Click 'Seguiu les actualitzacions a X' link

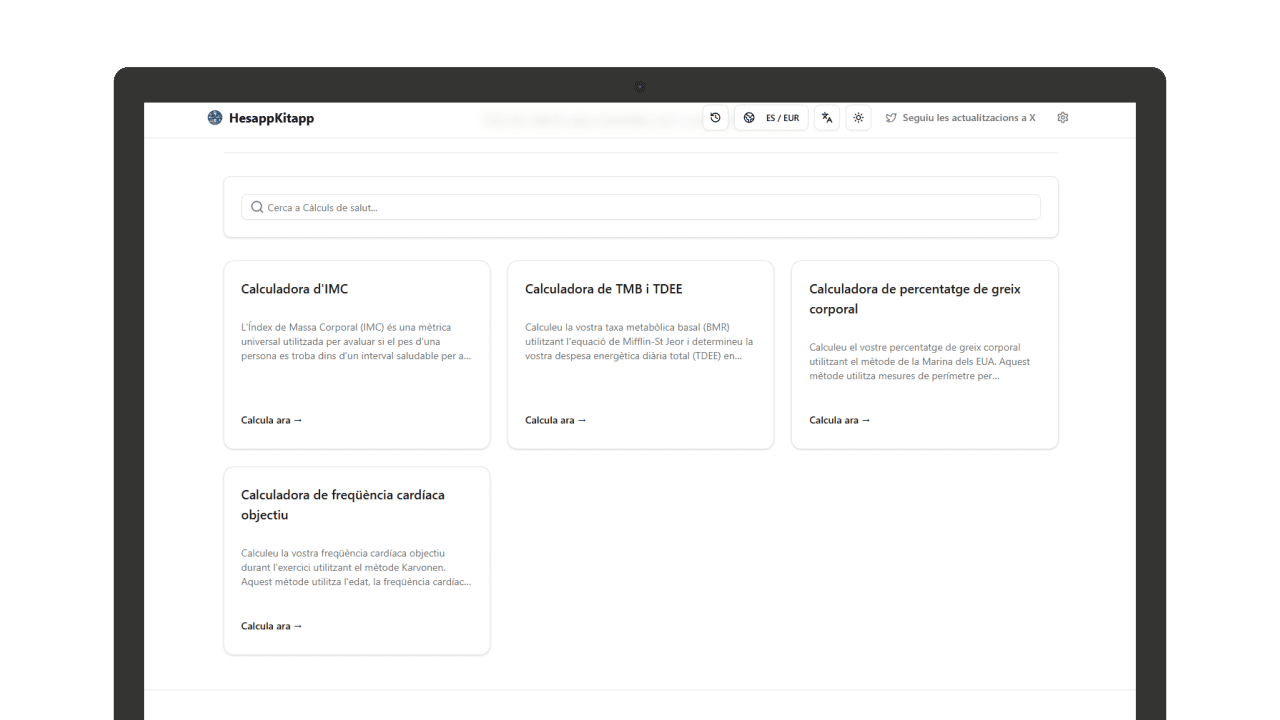coord(968,118)
